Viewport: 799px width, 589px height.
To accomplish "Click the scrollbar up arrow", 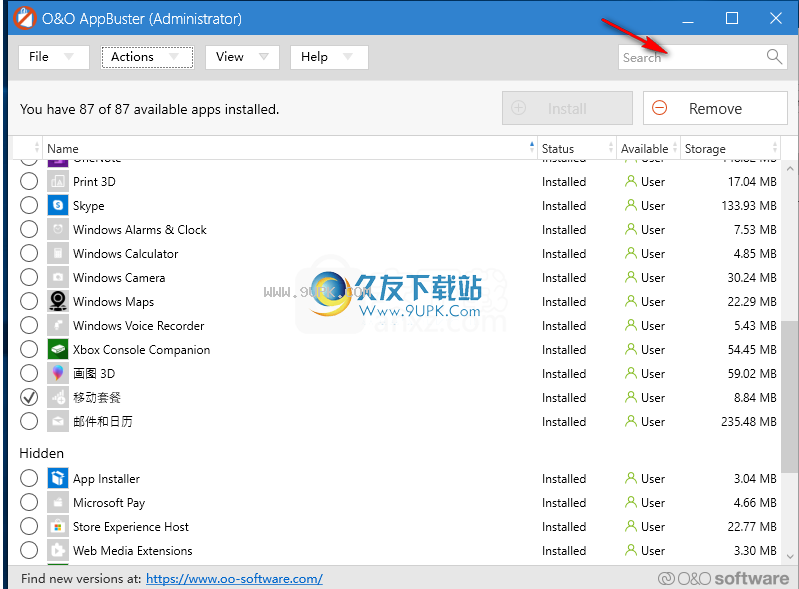I will point(790,169).
